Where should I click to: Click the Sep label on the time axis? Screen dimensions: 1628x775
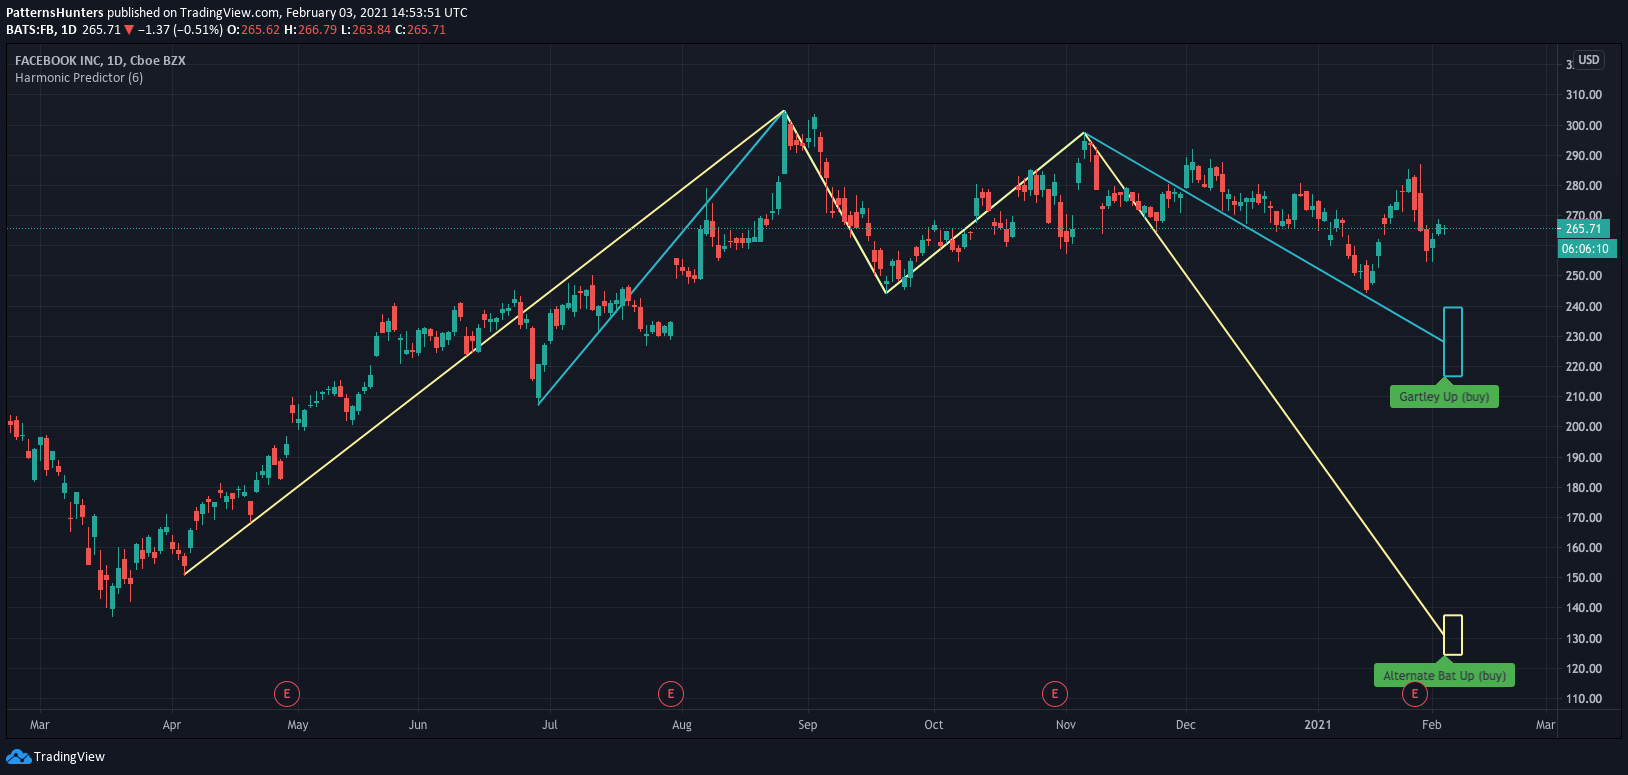[808, 725]
